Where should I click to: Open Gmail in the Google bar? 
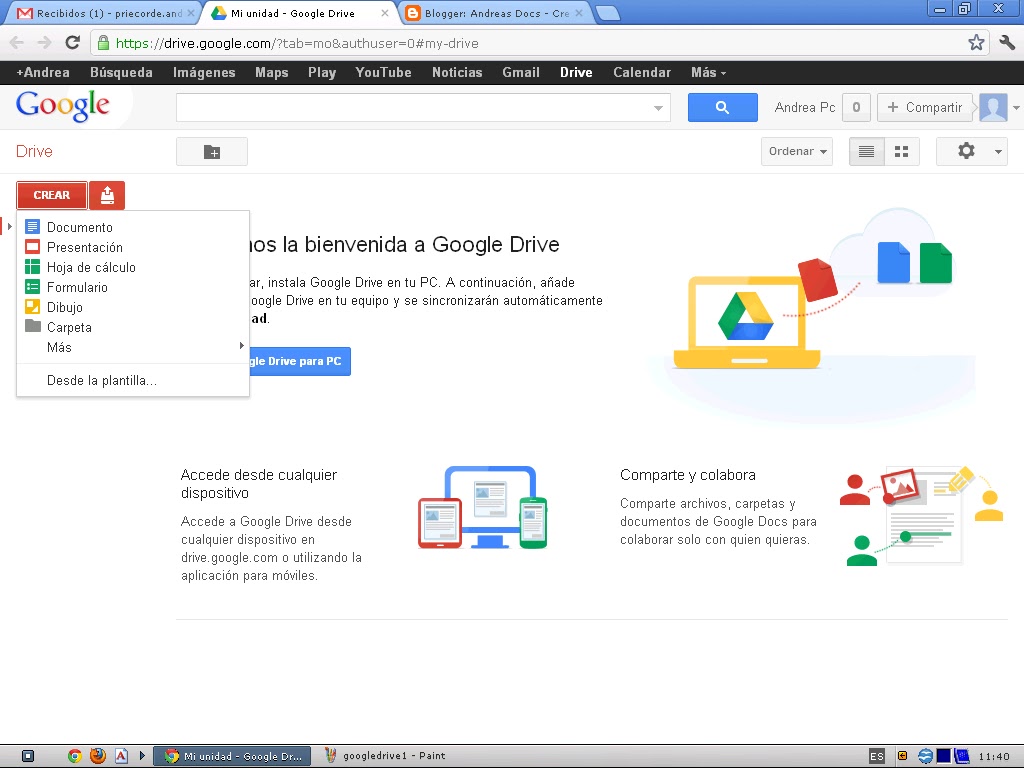coord(521,72)
